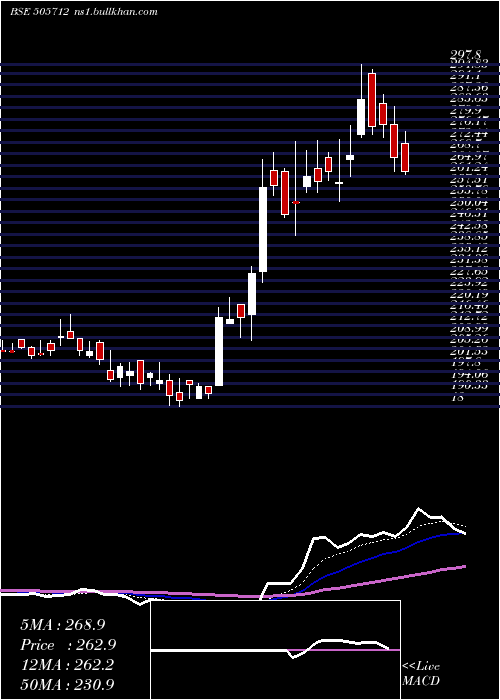Click the <<Live MACD label
Viewport: 500px width, 700px height.
tap(421, 674)
